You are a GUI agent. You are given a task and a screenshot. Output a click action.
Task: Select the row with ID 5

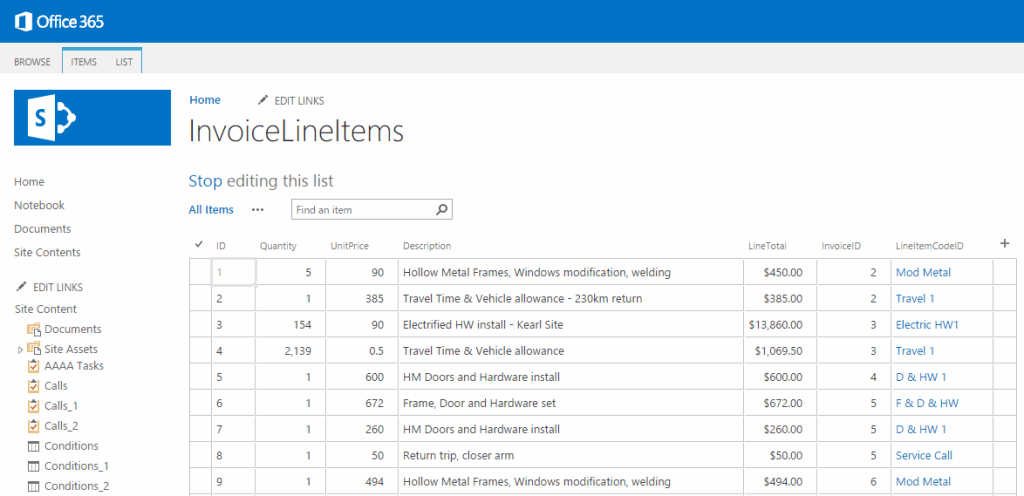[200, 377]
